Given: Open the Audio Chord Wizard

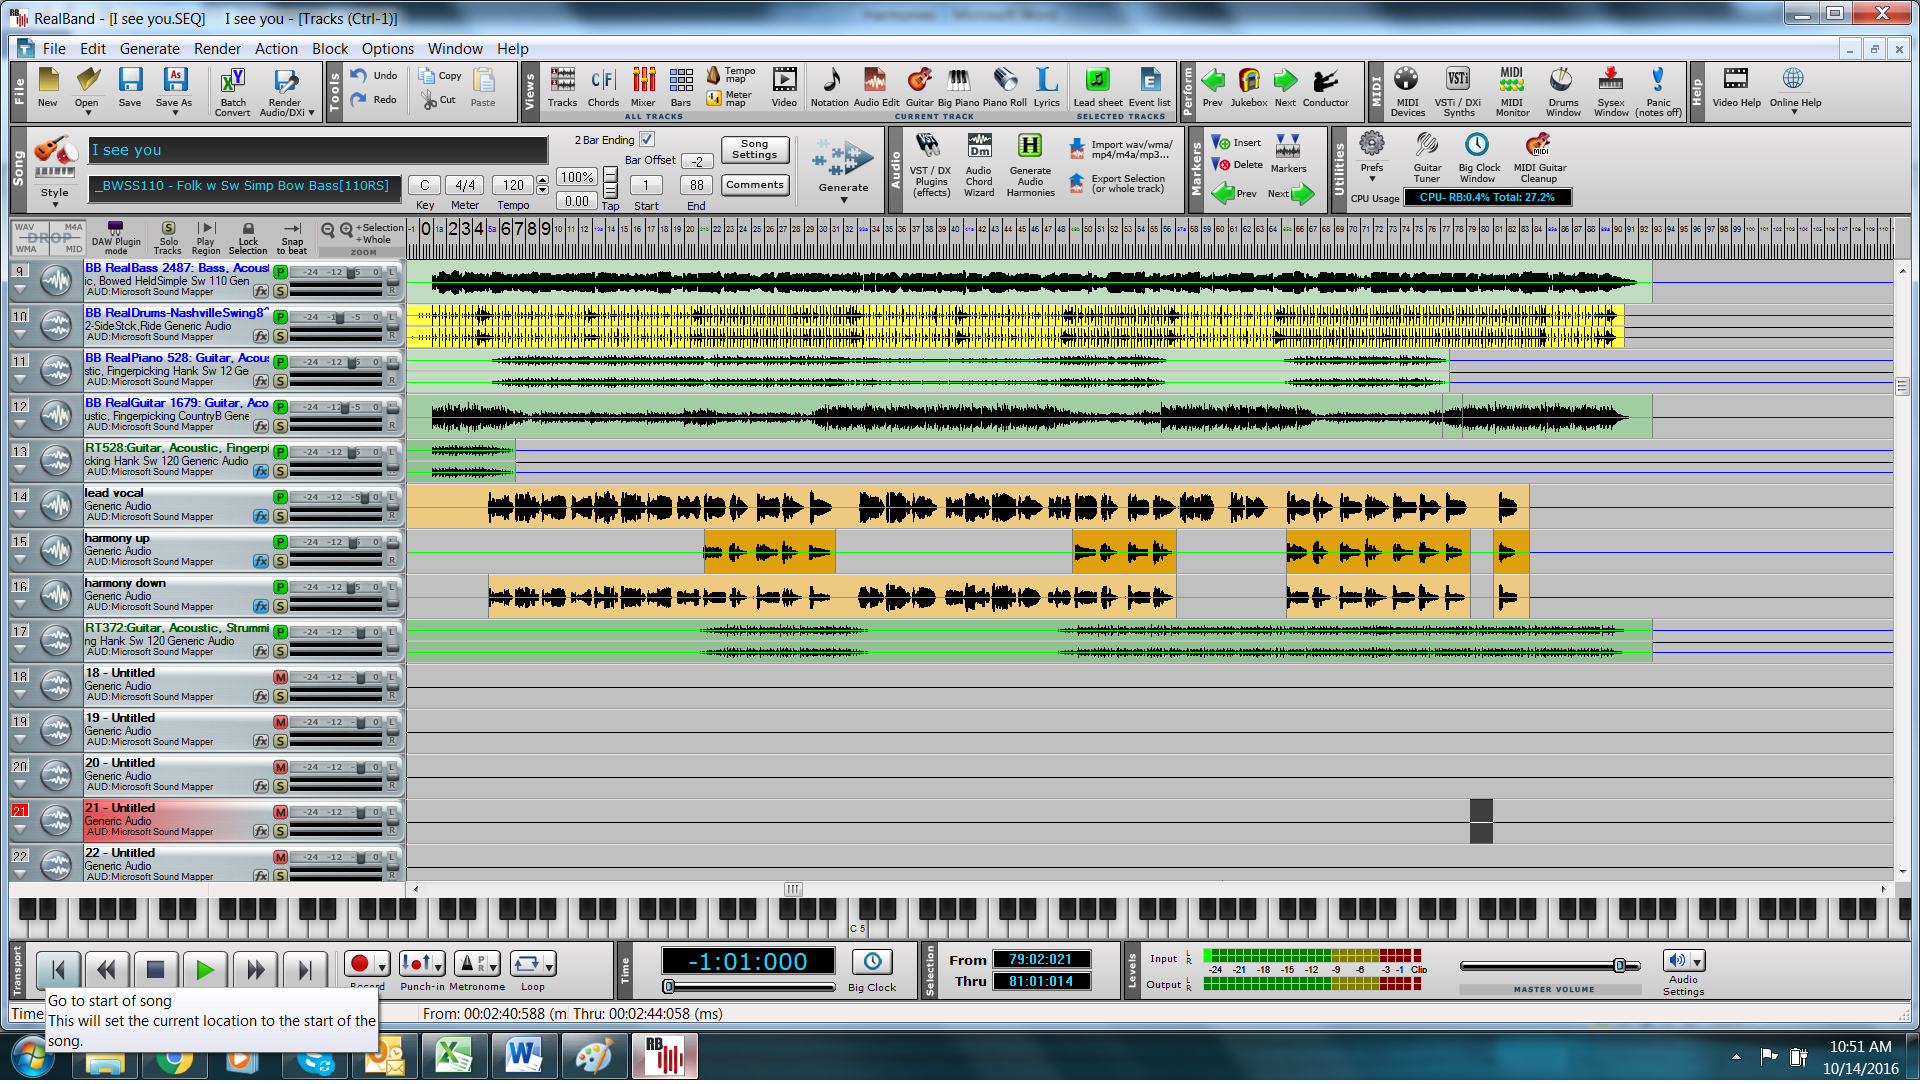Looking at the screenshot, I should 979,165.
